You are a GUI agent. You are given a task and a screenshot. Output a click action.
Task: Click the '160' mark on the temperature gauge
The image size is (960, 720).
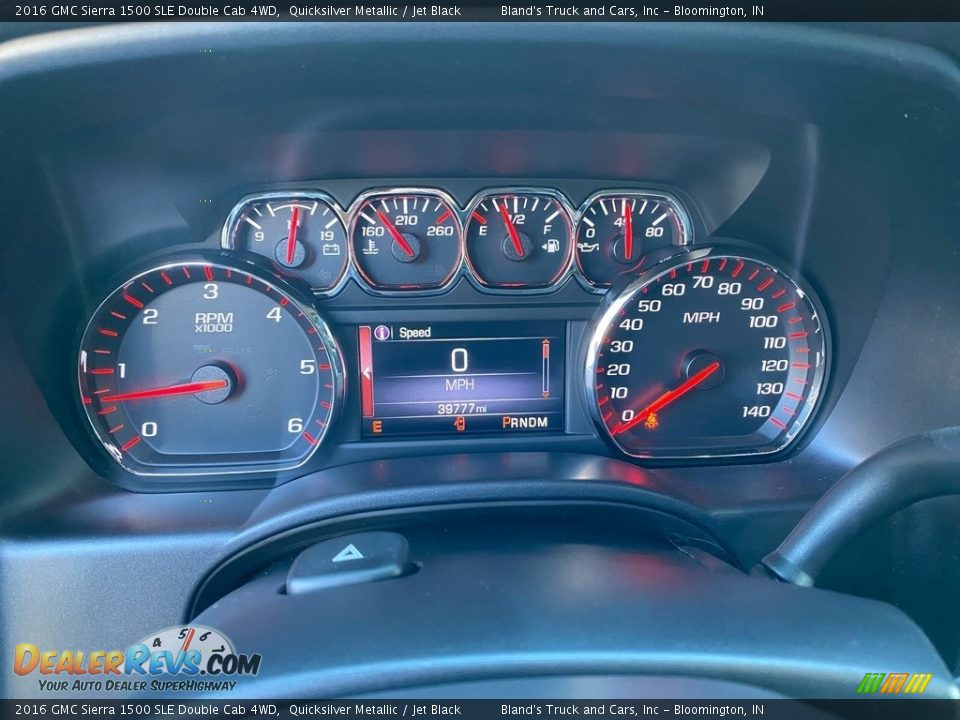372,231
